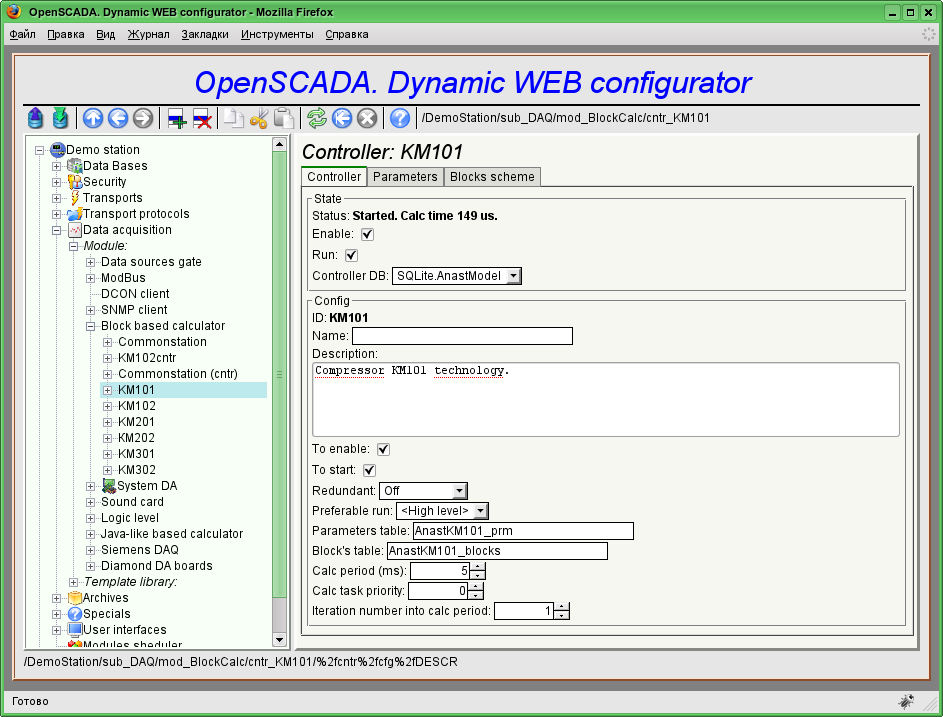The image size is (943, 717).
Task: Click the System DA icon in the tree
Action: tap(109, 485)
